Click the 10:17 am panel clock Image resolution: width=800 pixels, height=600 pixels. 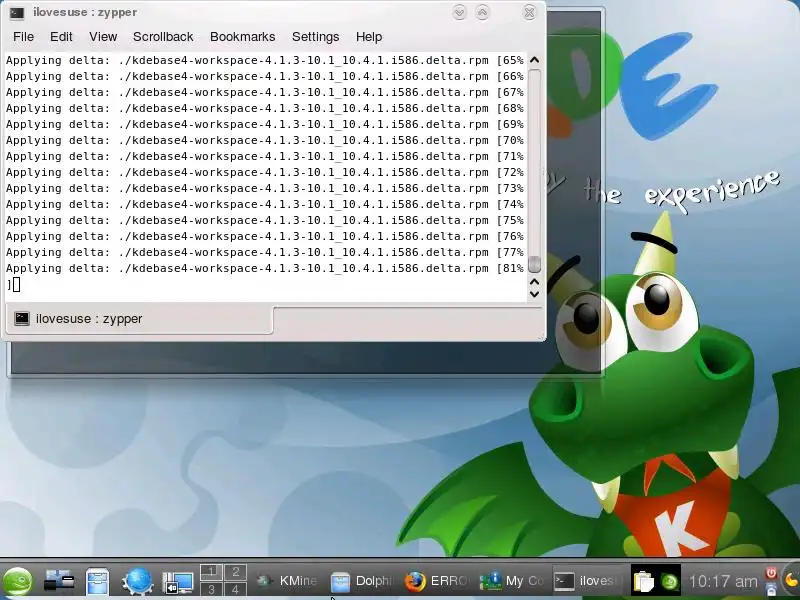[x=723, y=581]
